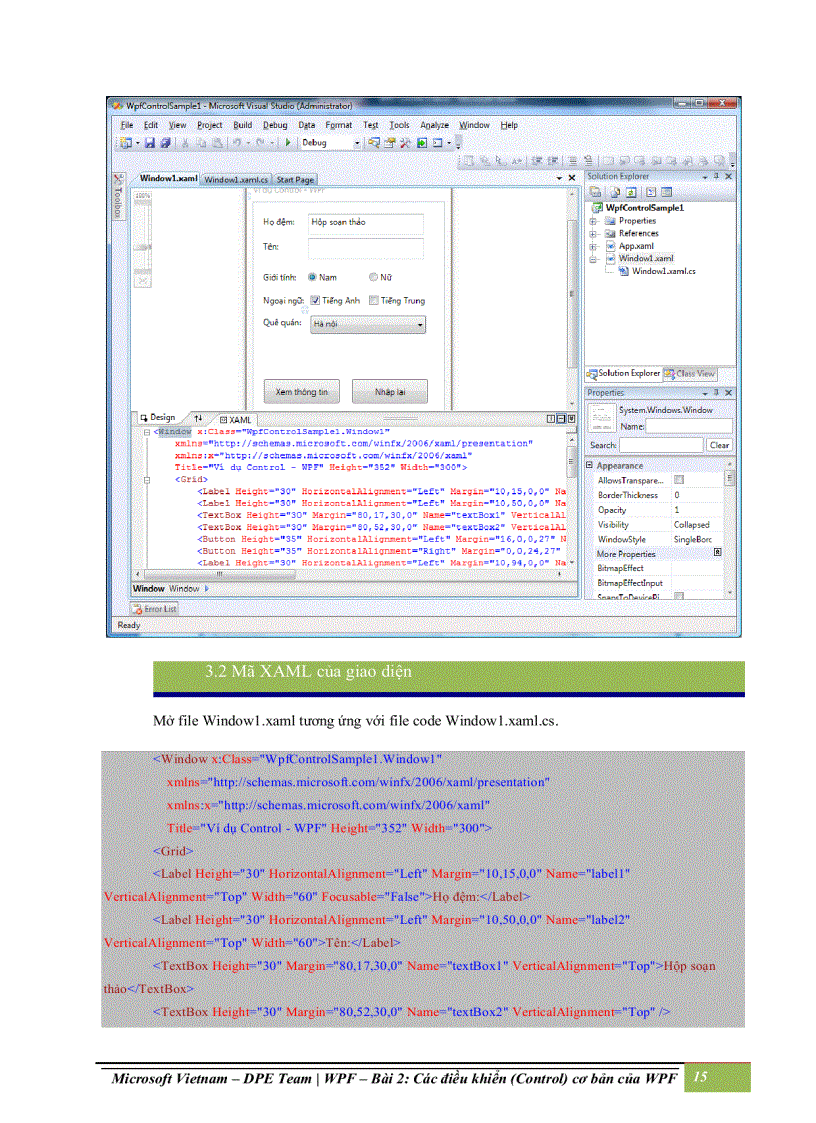Select the View Code icon in Solution Explorer
The height and width of the screenshot is (1123, 816).
click(x=652, y=193)
